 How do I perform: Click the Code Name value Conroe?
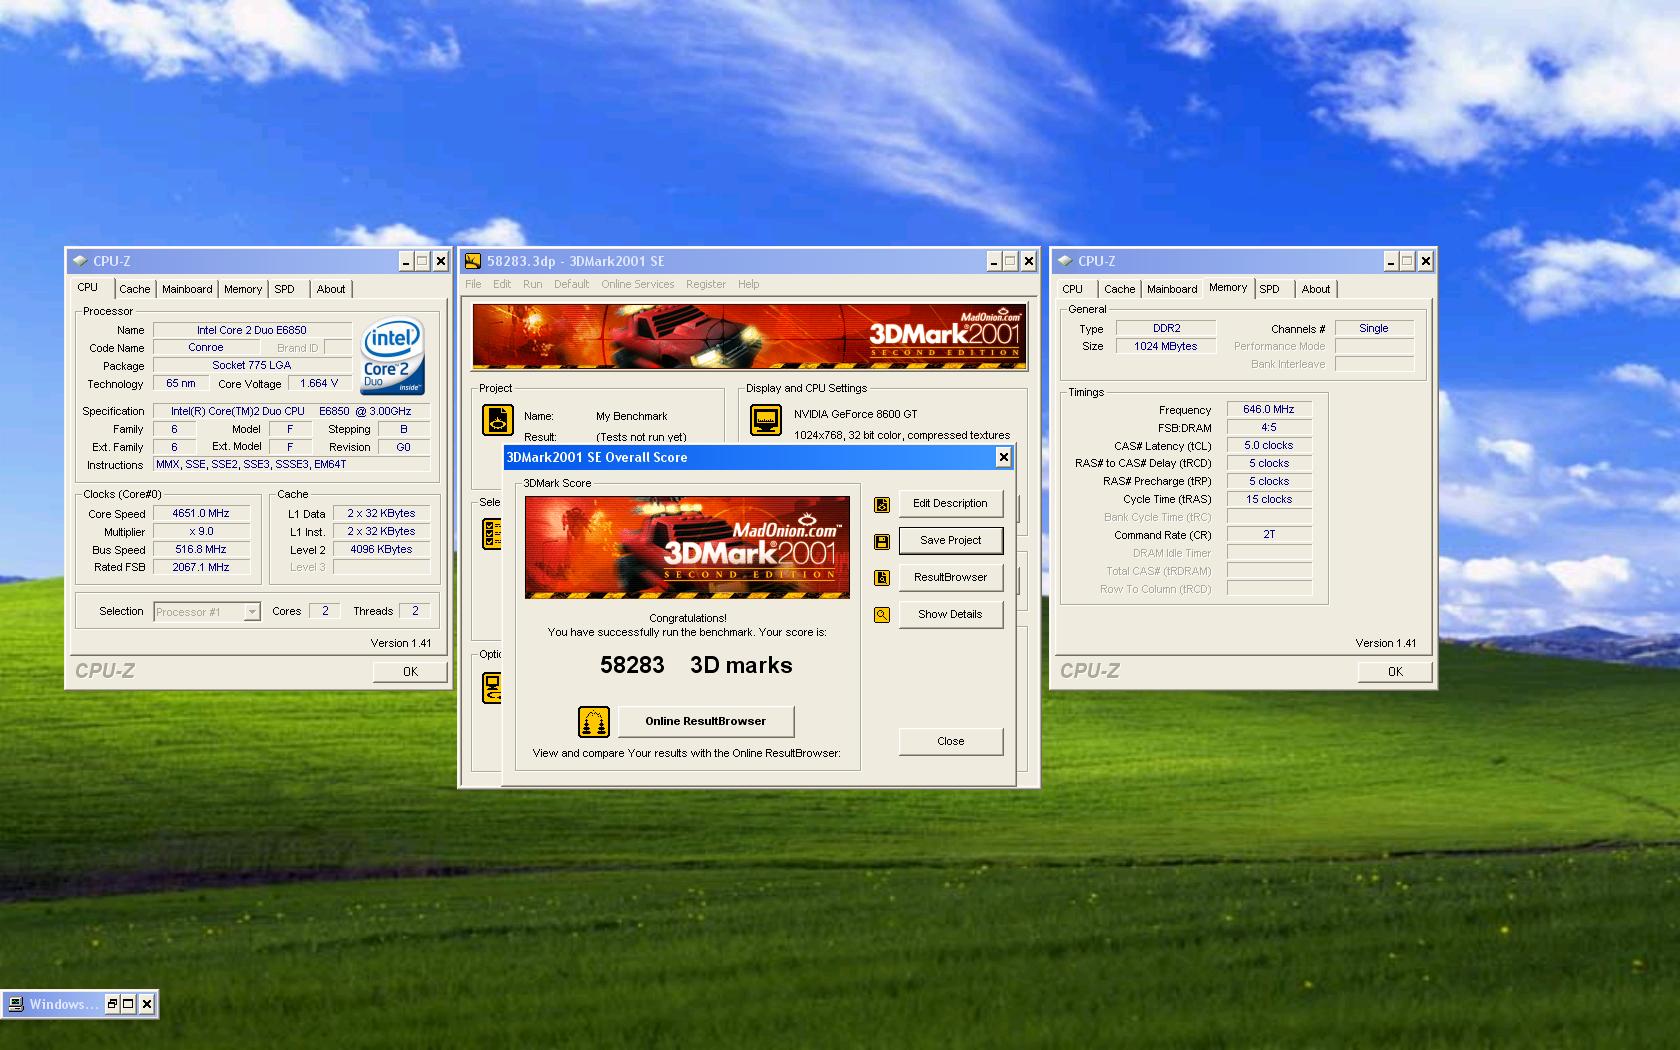206,348
